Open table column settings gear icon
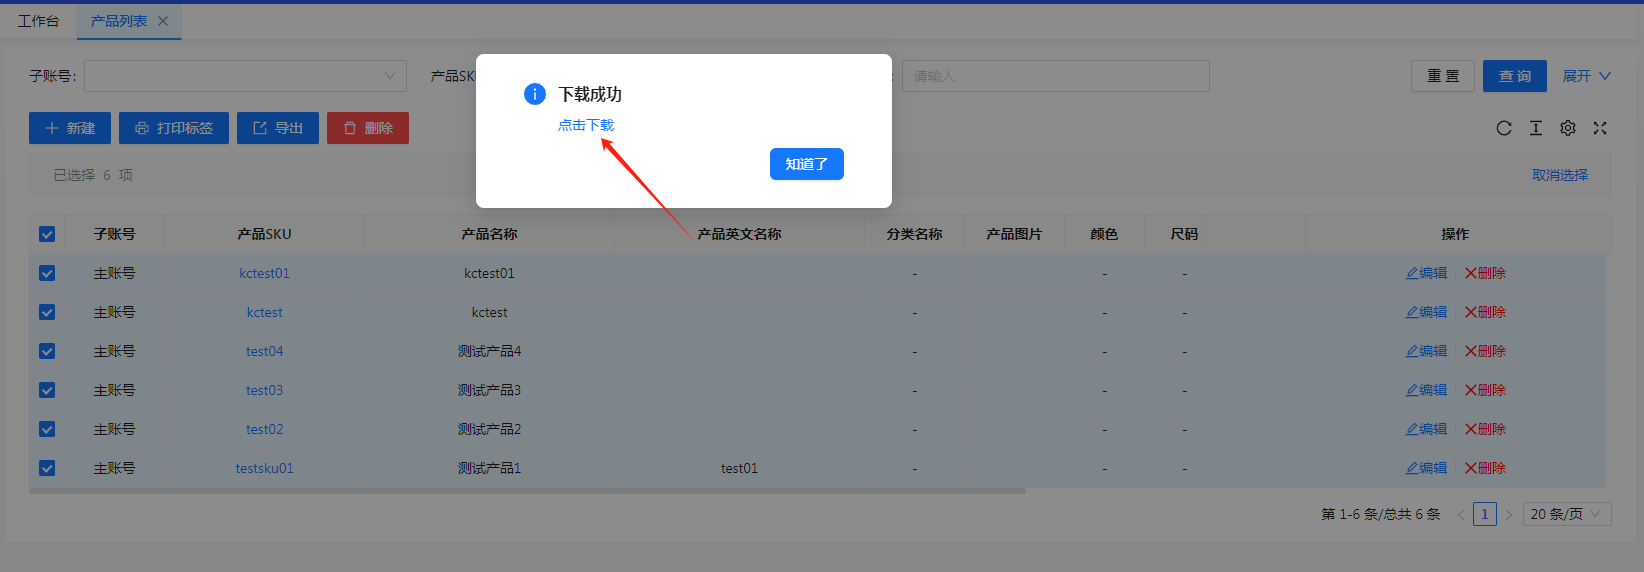1644x572 pixels. tap(1568, 128)
